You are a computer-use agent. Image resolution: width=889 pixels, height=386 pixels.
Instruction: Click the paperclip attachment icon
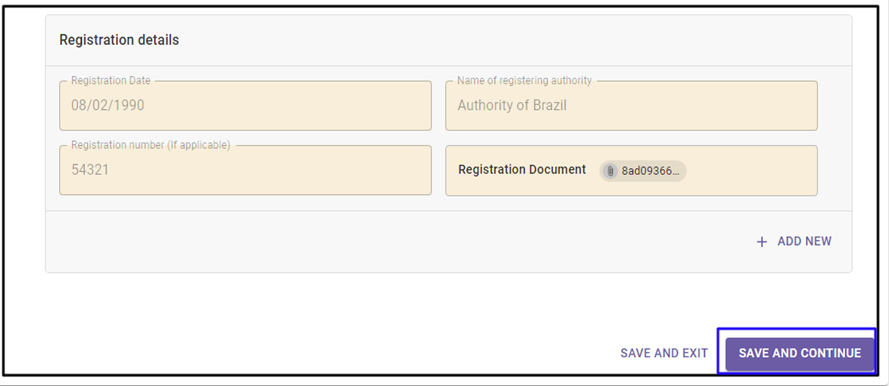[610, 171]
